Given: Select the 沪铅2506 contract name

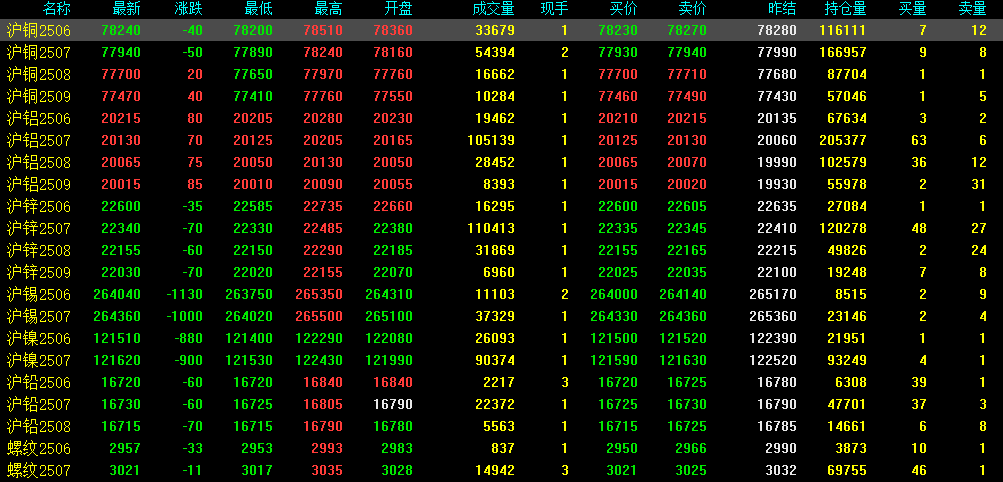Looking at the screenshot, I should pos(38,382).
